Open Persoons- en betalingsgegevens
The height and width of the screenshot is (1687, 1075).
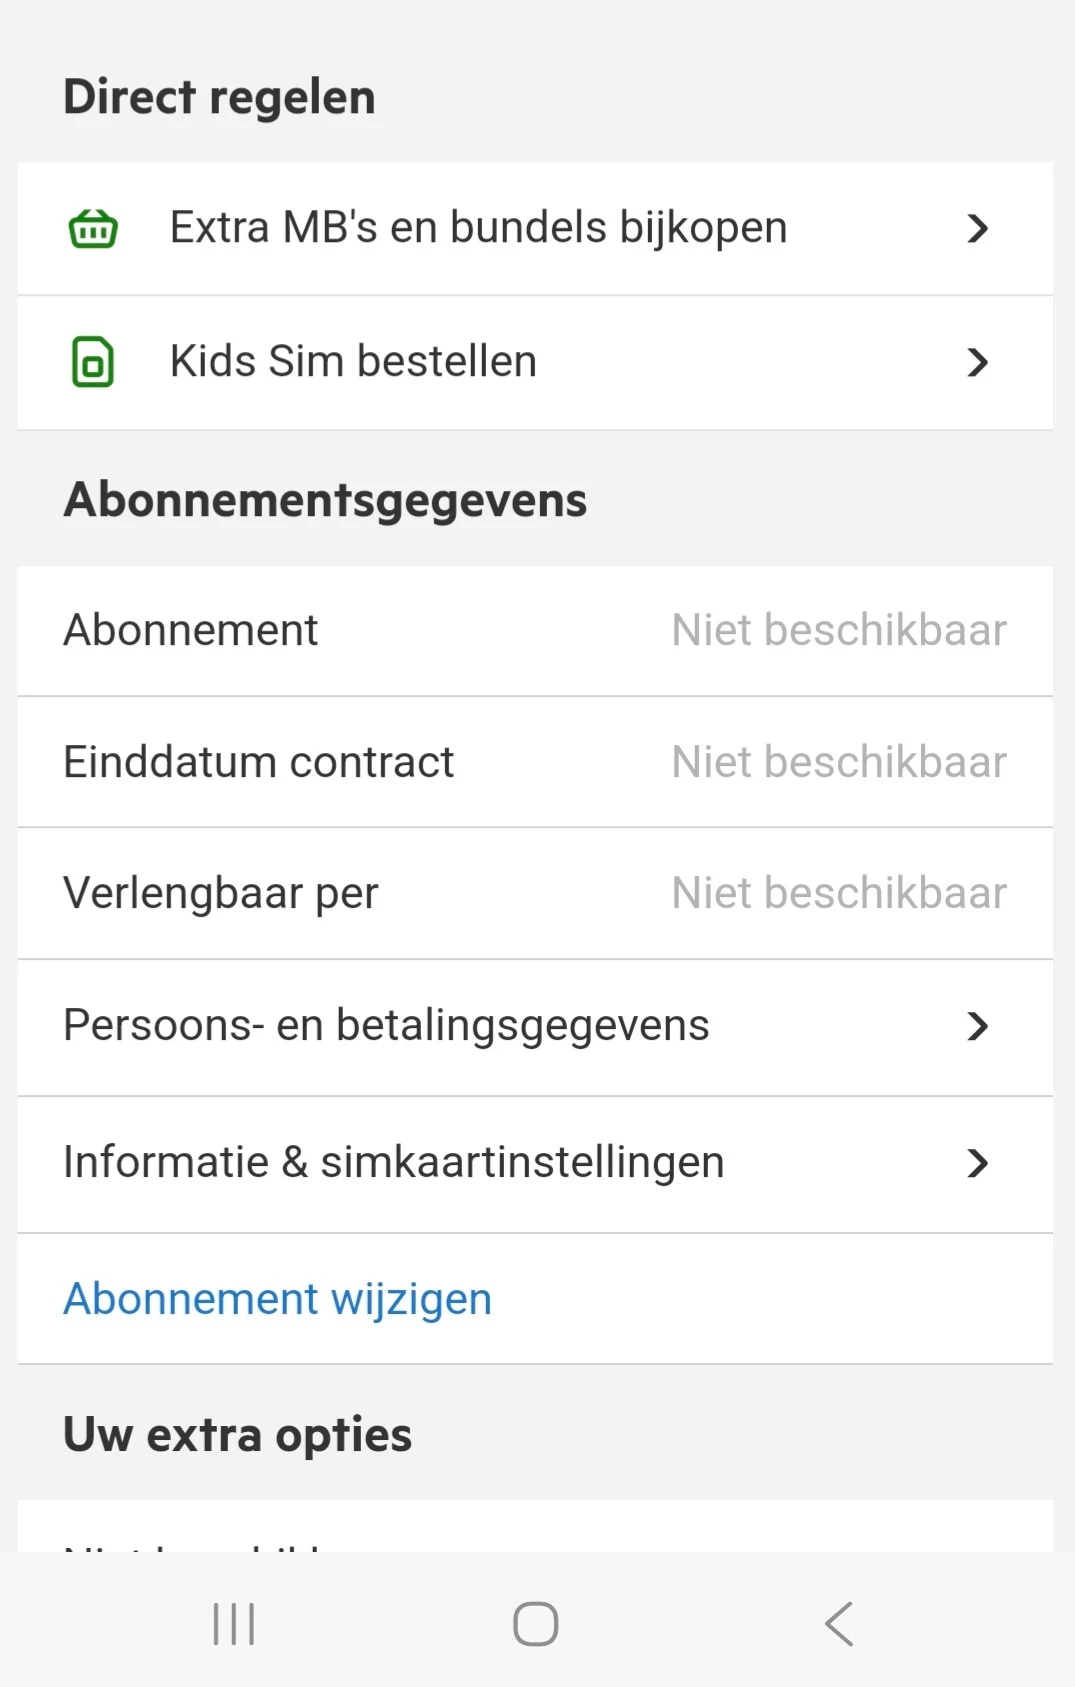click(386, 1026)
